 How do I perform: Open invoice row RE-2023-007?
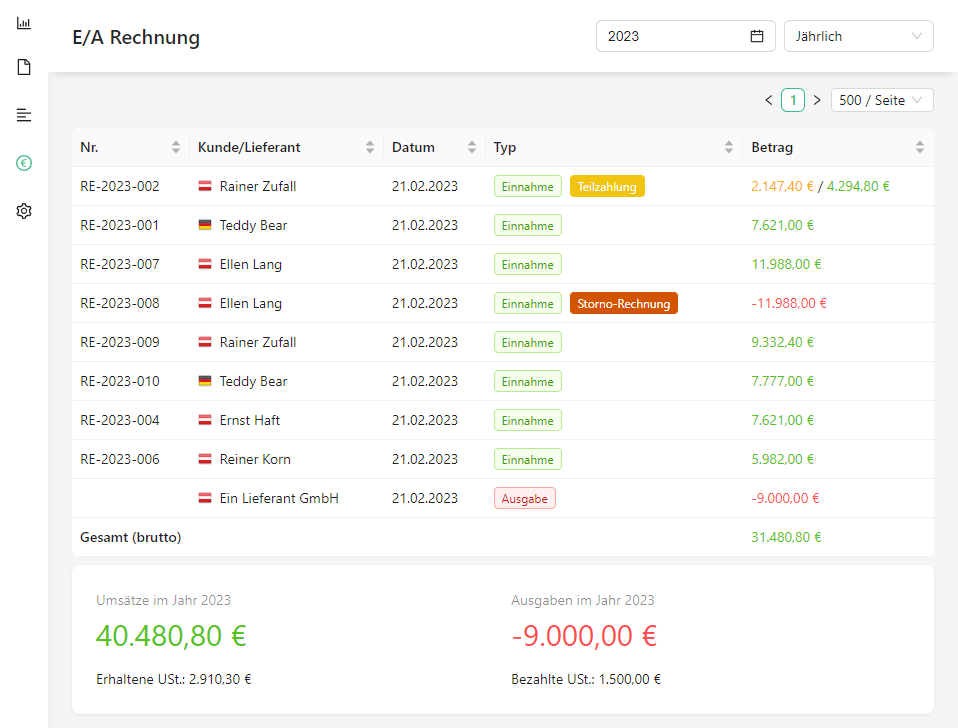click(120, 265)
